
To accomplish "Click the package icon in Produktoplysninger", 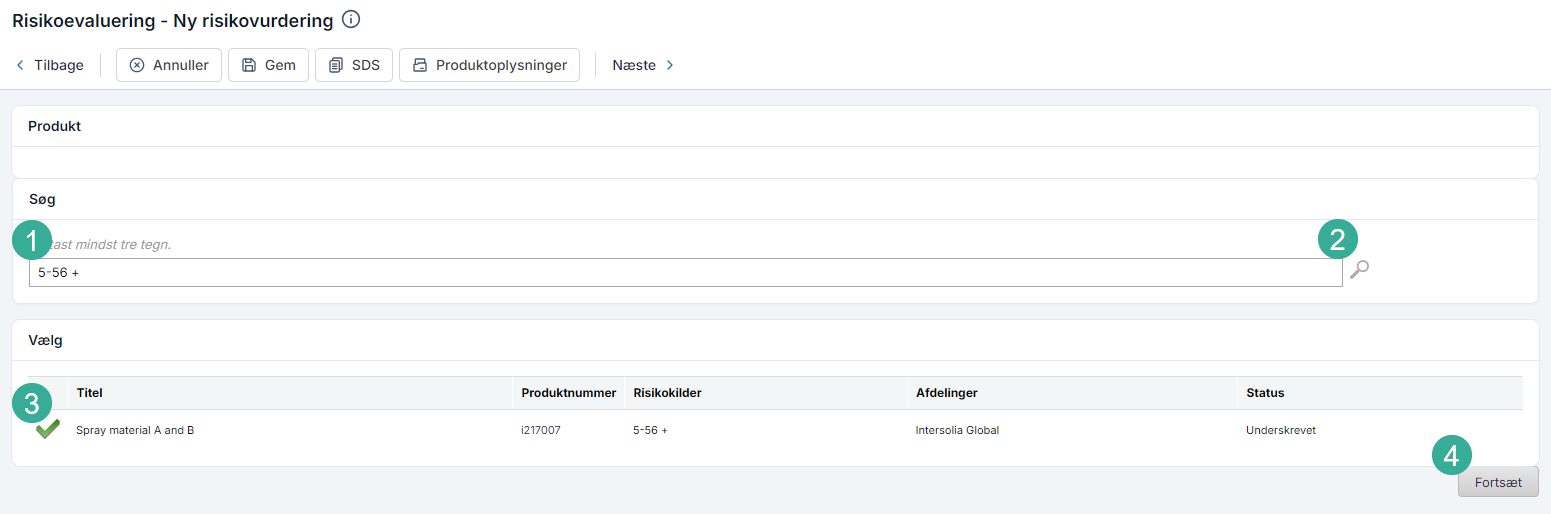I will coord(420,65).
